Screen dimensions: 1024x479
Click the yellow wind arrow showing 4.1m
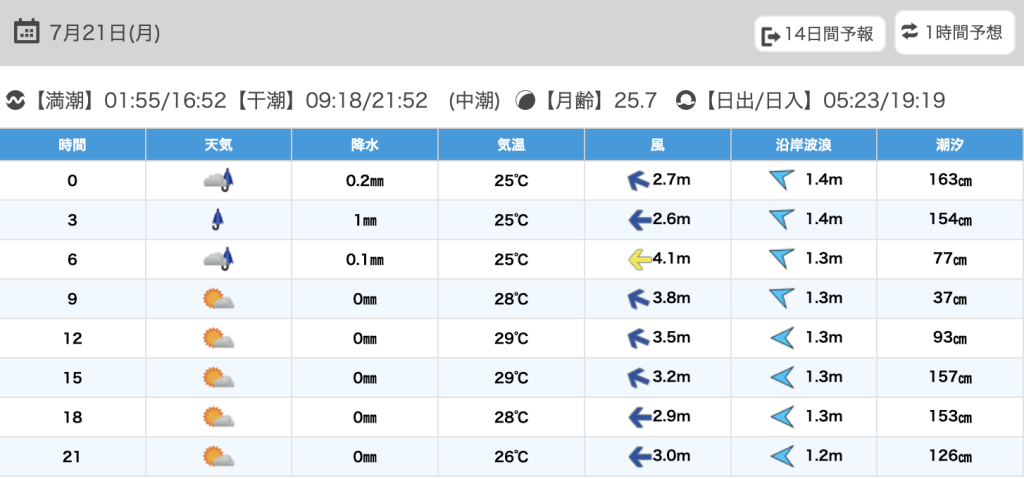pyautogui.click(x=639, y=260)
